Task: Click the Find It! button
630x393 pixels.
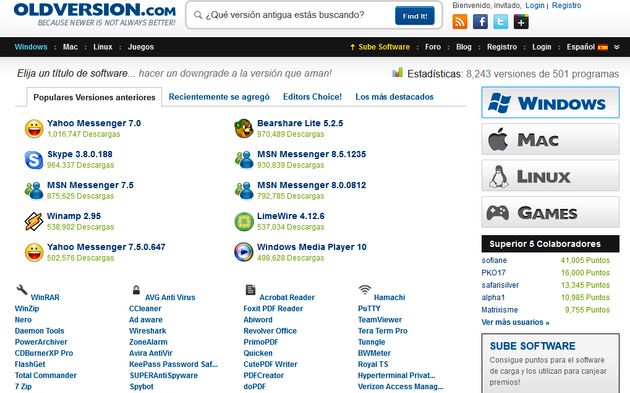Action: click(x=415, y=16)
